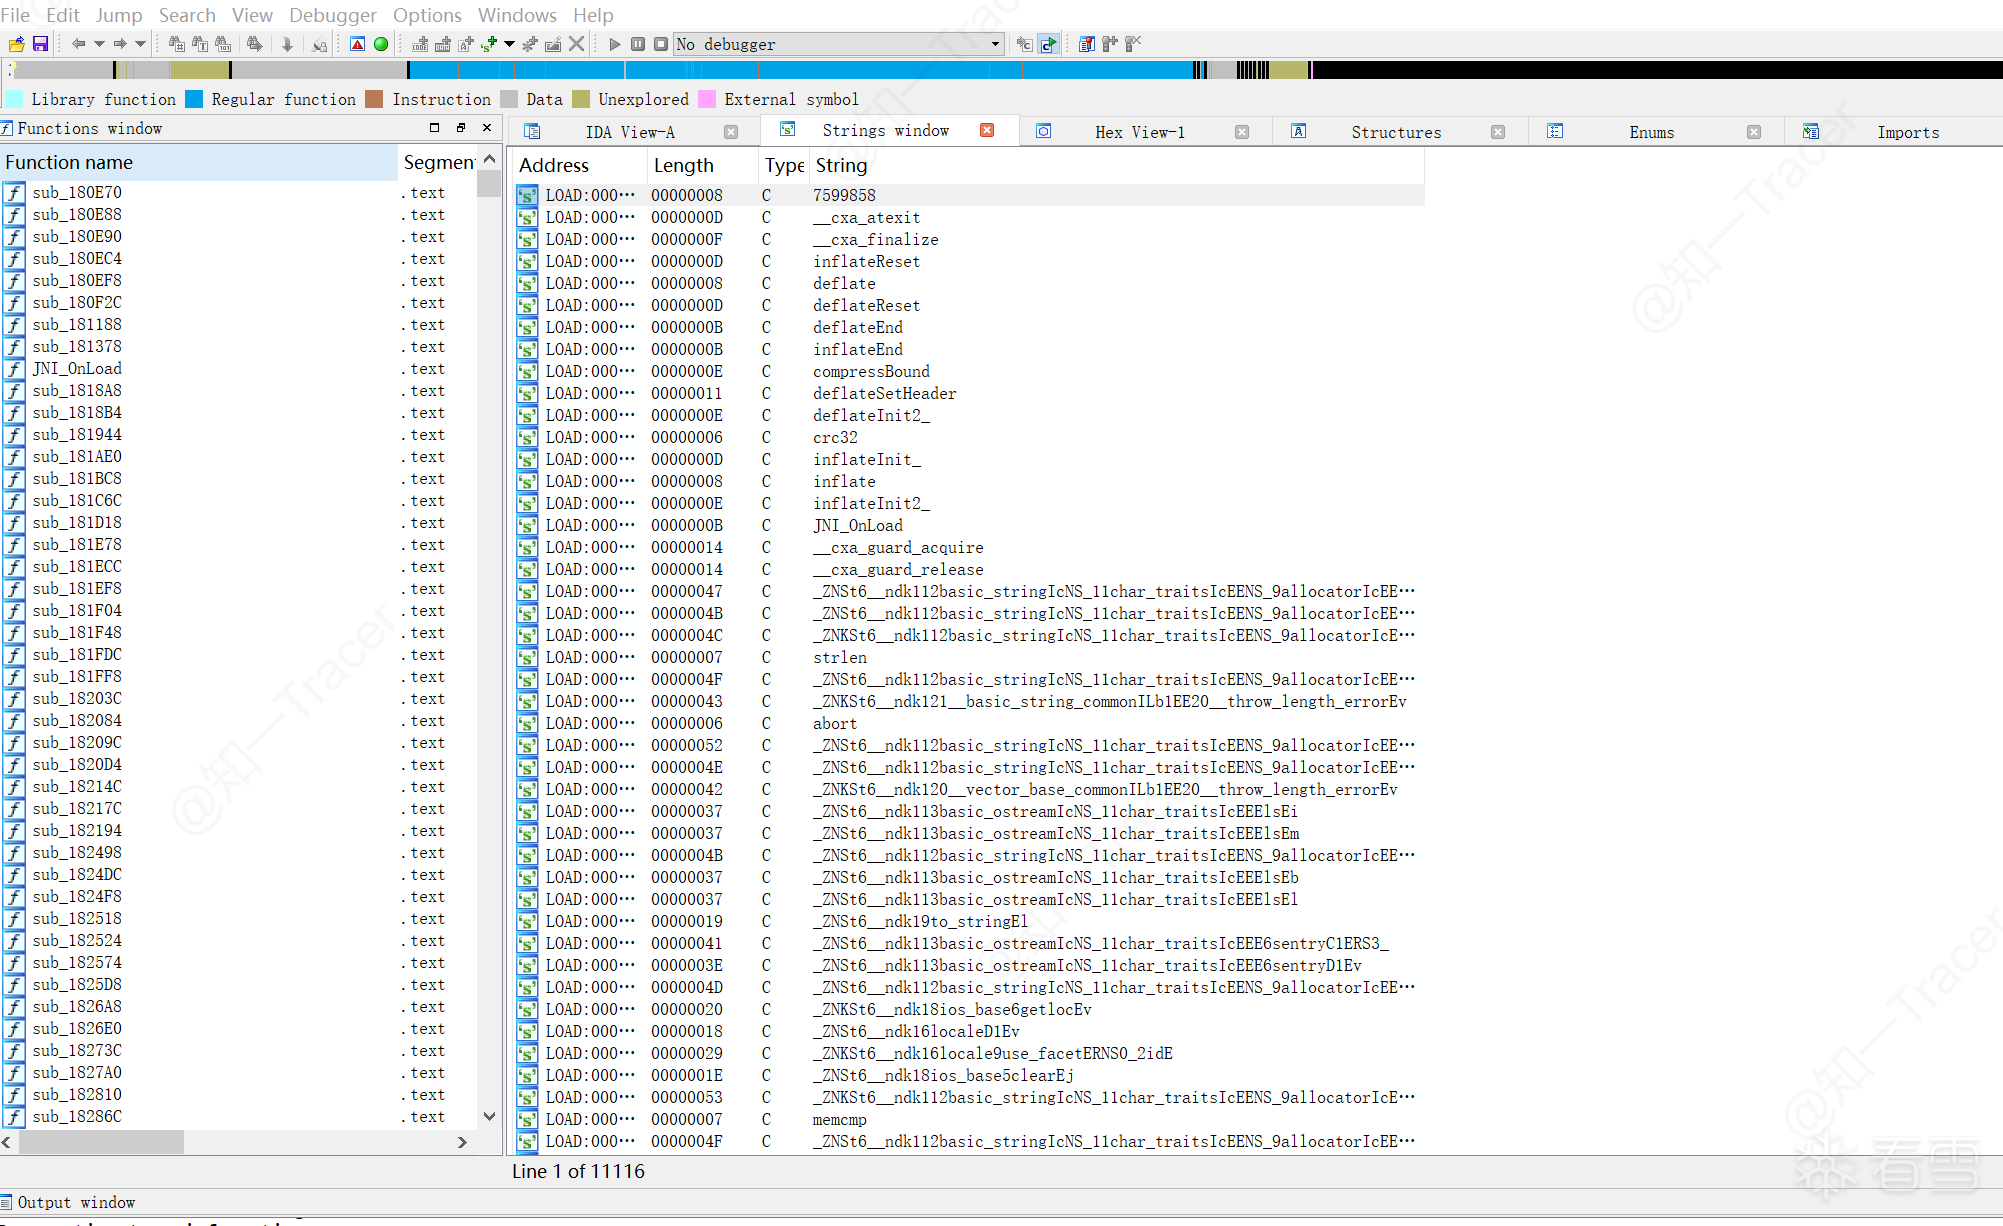Click the Regular function color swatch

tap(194, 99)
